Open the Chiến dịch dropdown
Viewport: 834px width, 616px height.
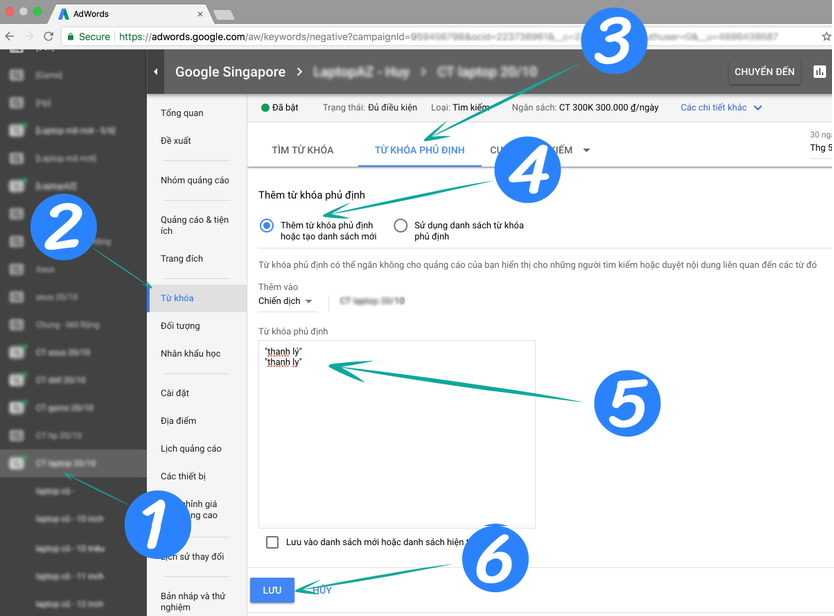pos(286,301)
